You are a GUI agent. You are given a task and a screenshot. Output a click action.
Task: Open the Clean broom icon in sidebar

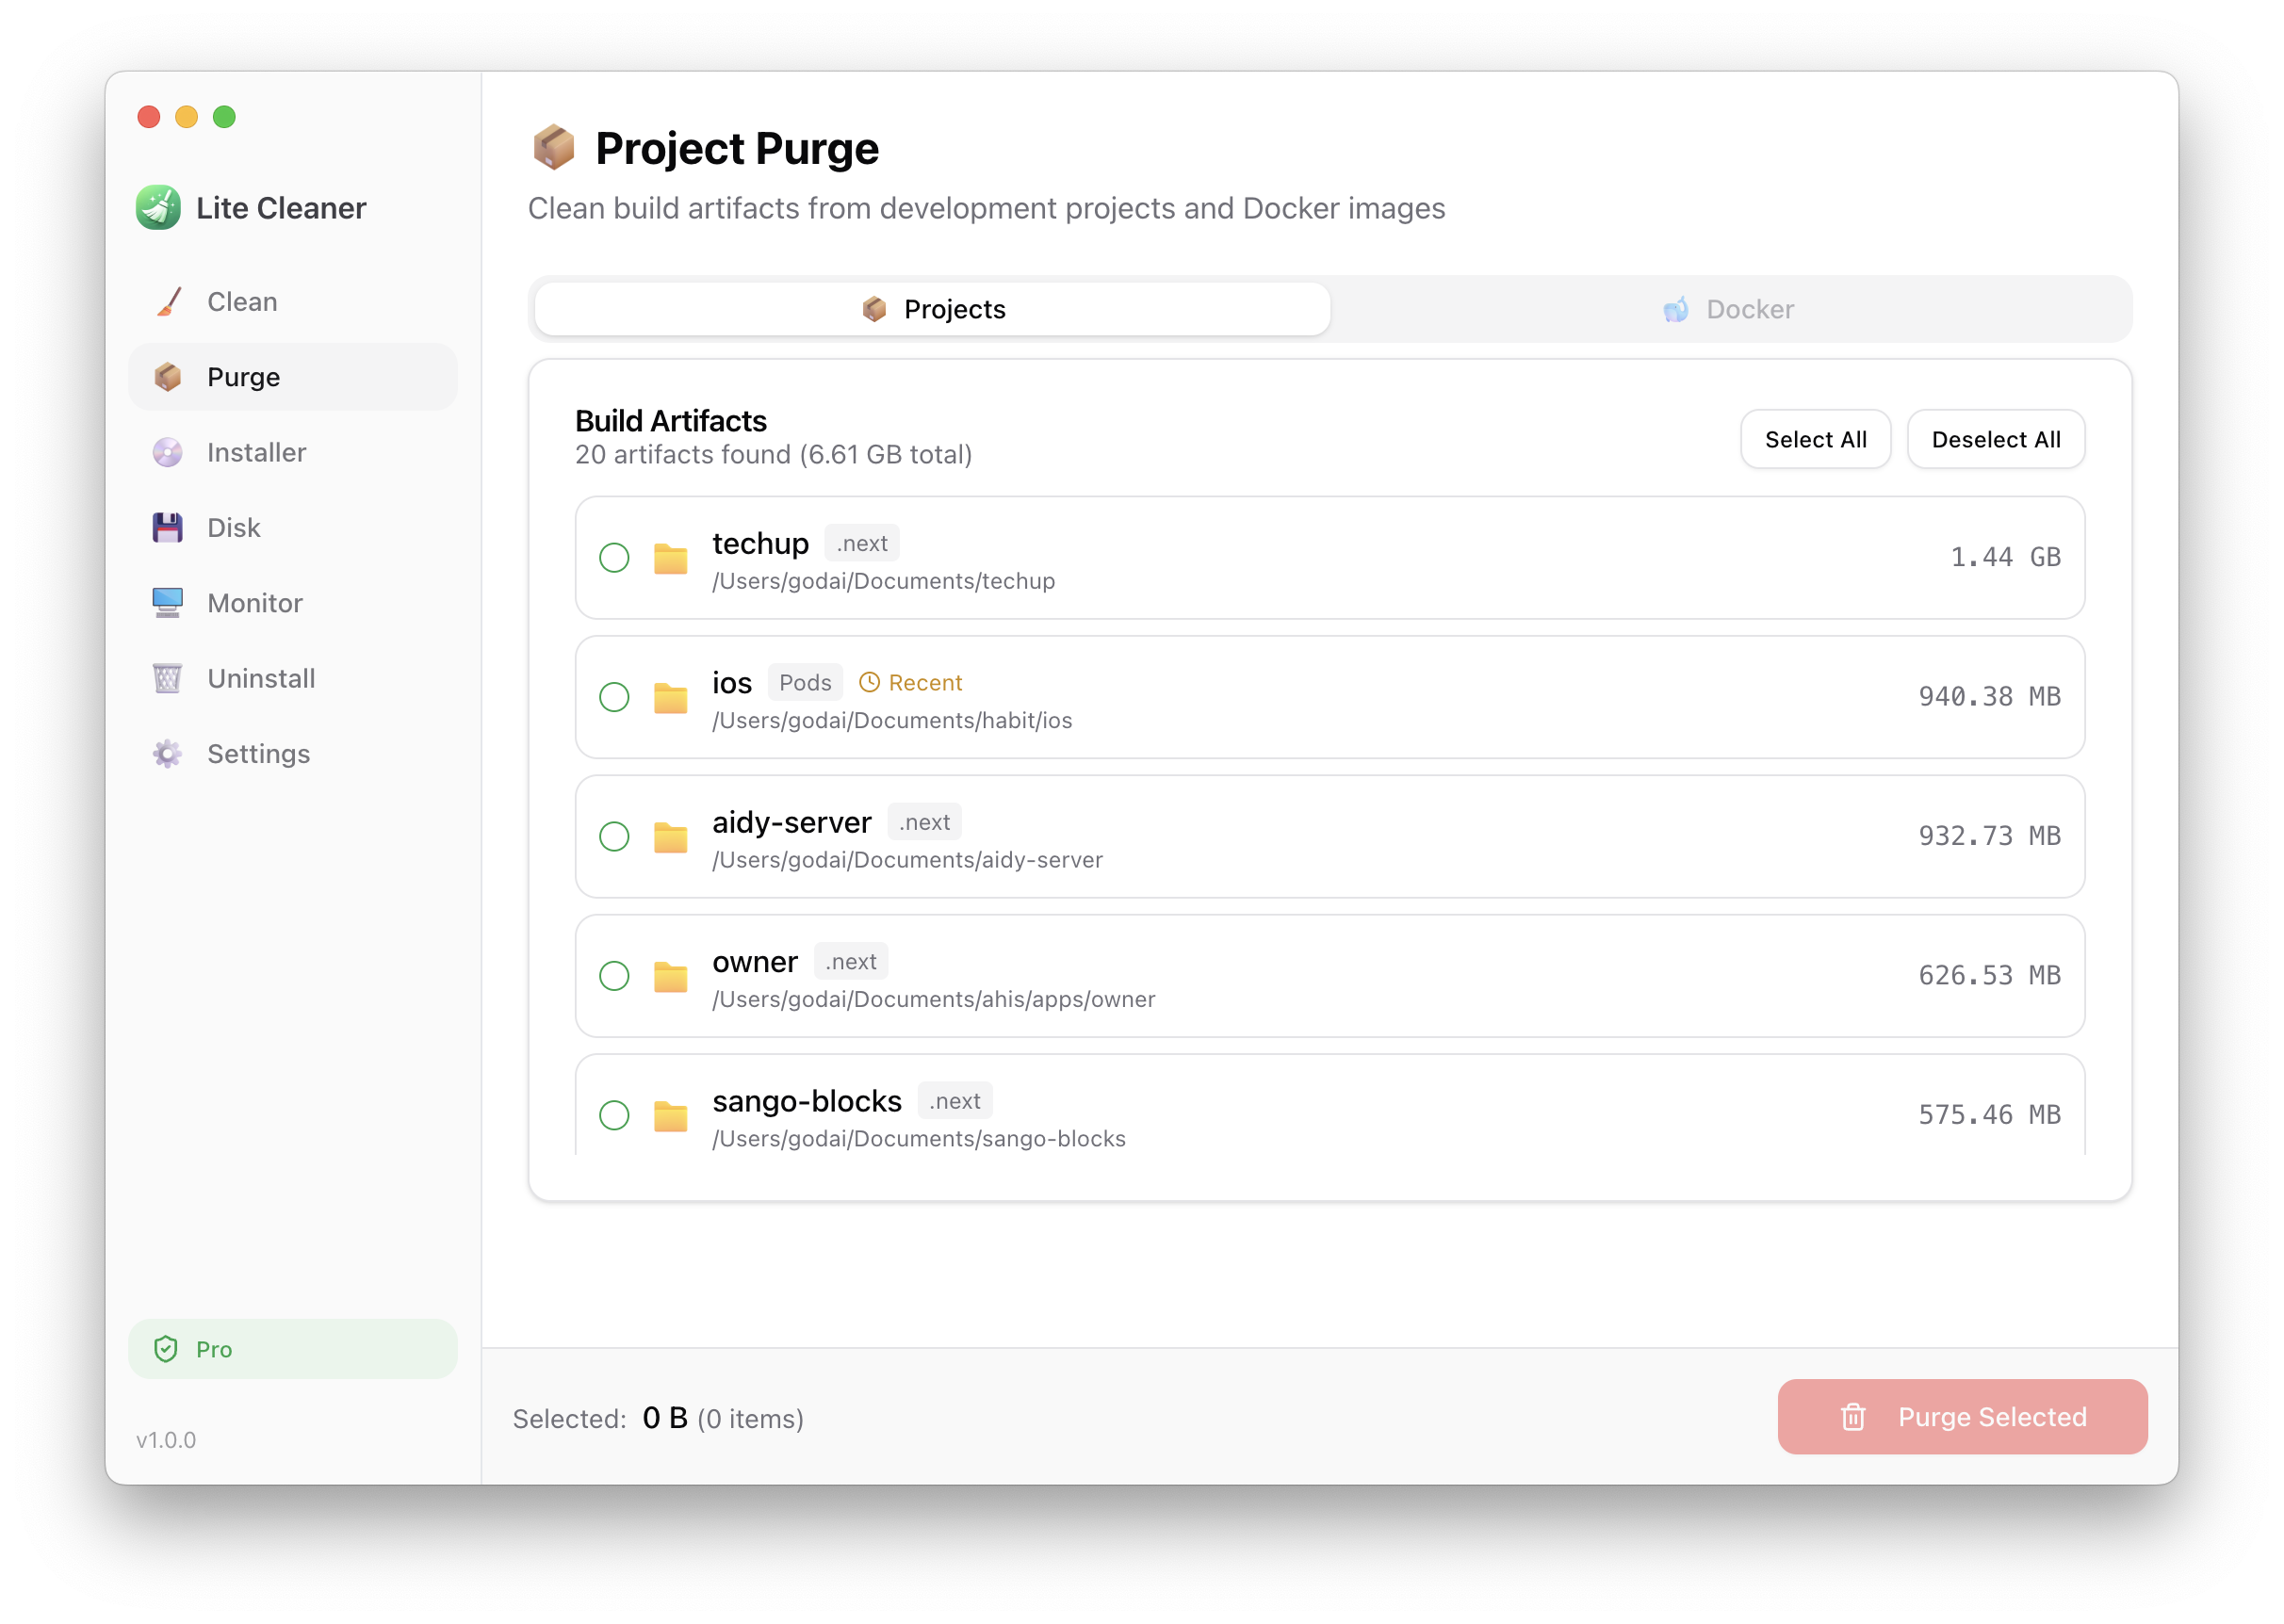(168, 302)
